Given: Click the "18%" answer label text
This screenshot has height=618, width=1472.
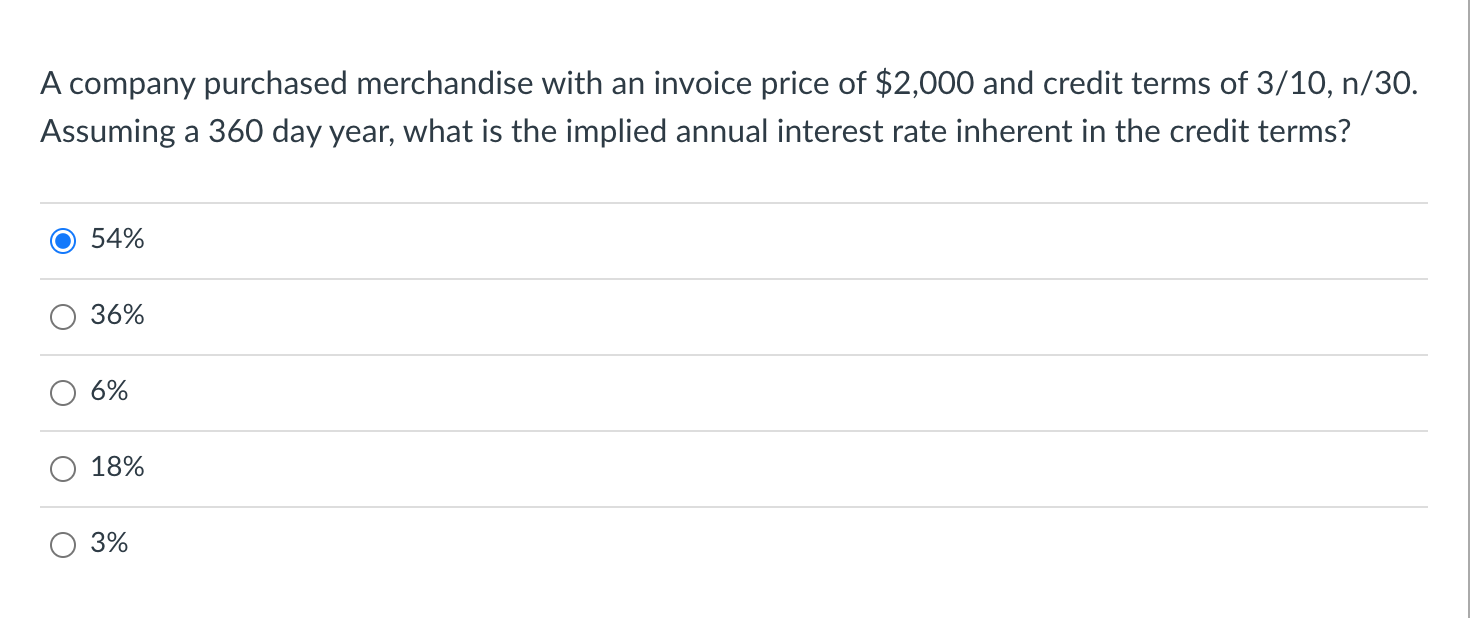Looking at the screenshot, I should coord(117,468).
